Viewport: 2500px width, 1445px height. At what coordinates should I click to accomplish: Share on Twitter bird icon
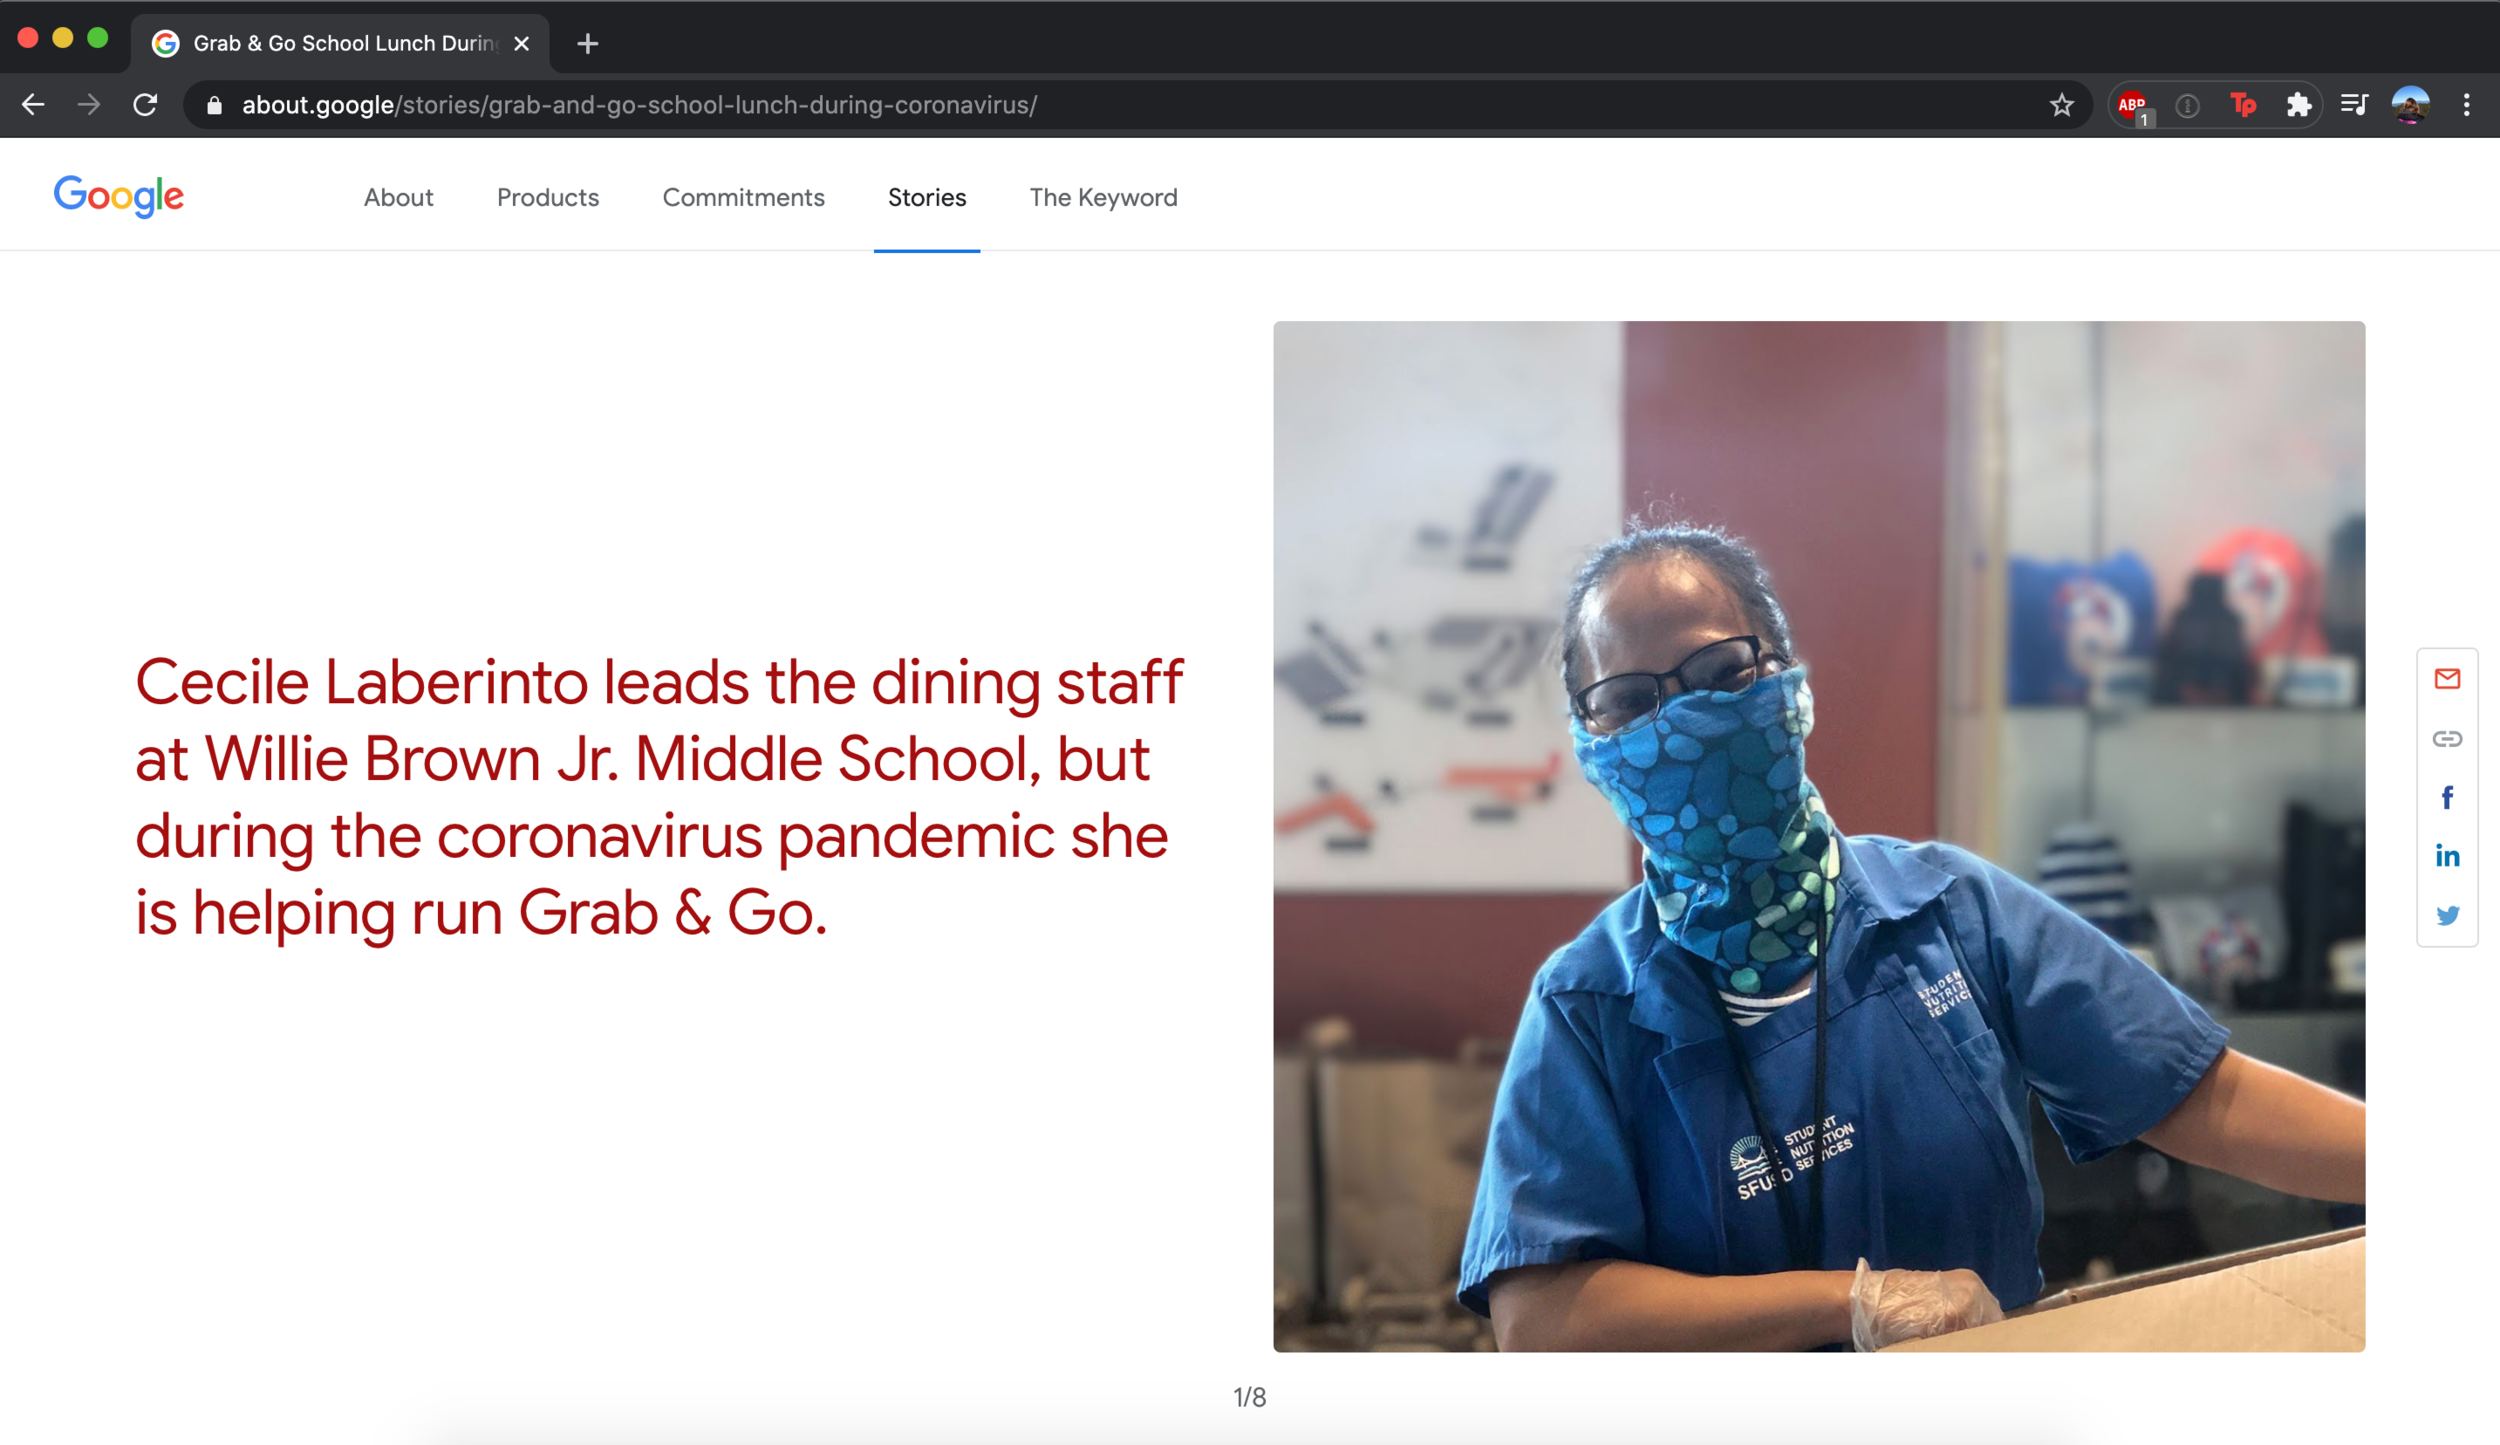point(2447,916)
